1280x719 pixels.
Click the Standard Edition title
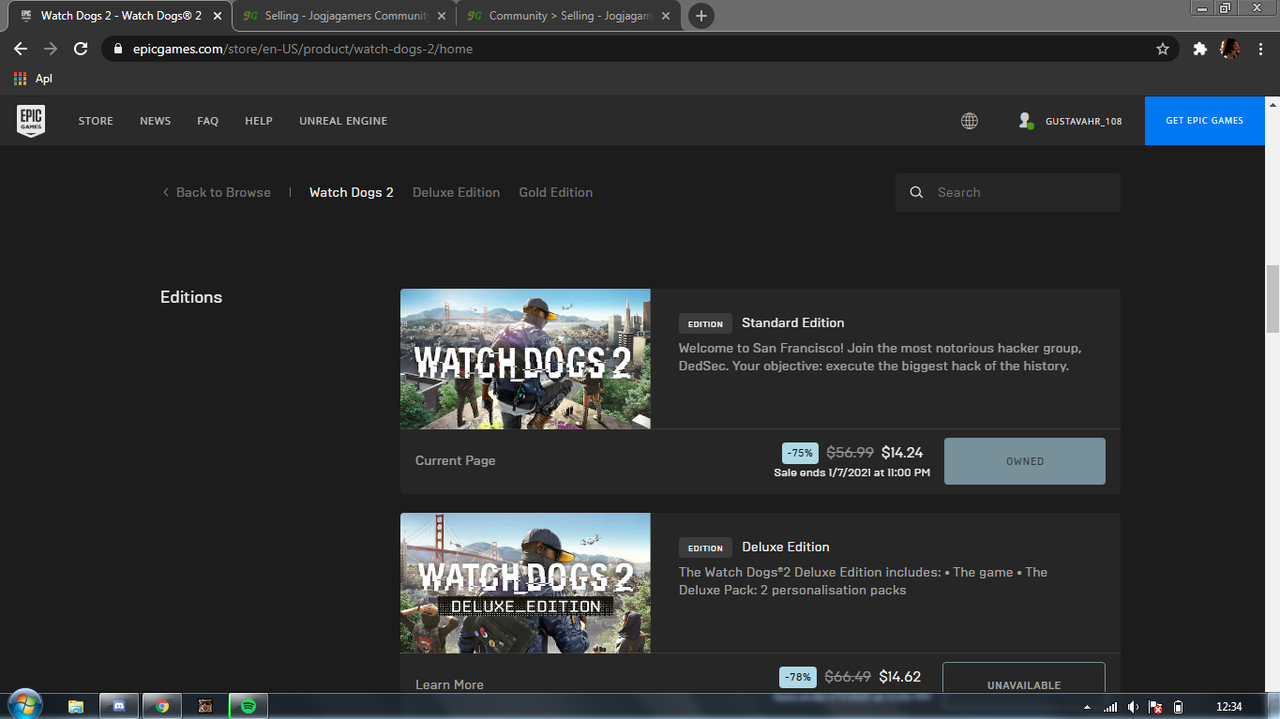pos(793,323)
